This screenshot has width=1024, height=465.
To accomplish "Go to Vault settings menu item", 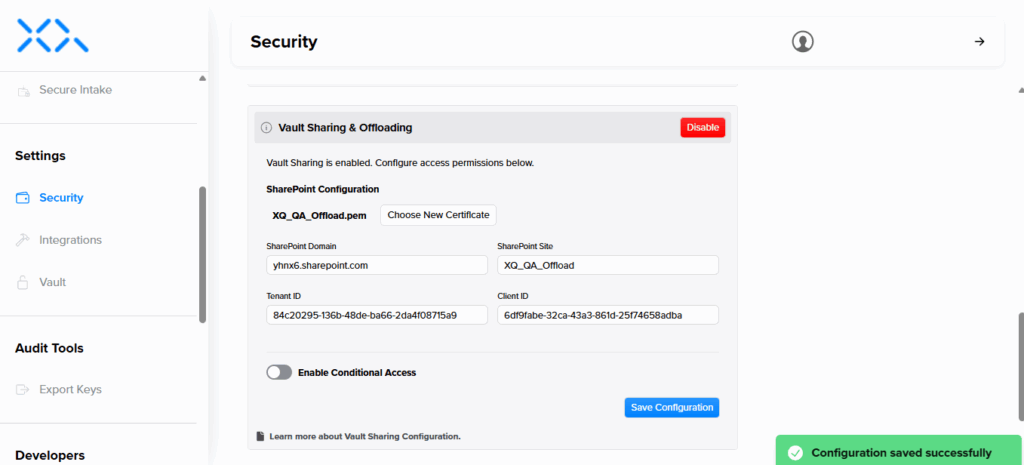I will [x=52, y=283].
